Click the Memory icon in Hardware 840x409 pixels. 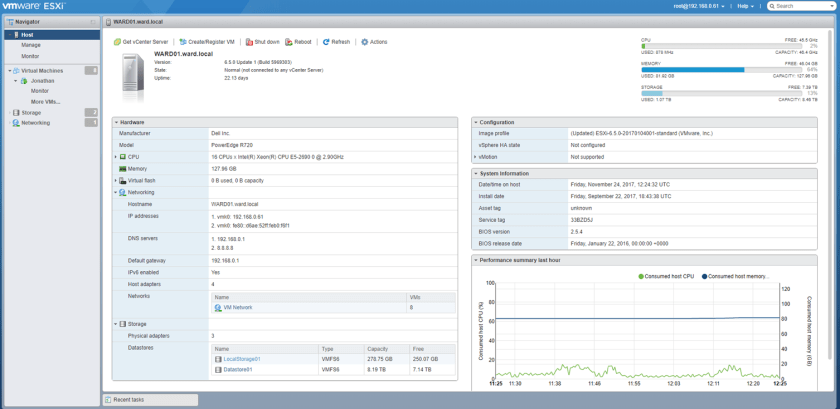click(x=123, y=169)
